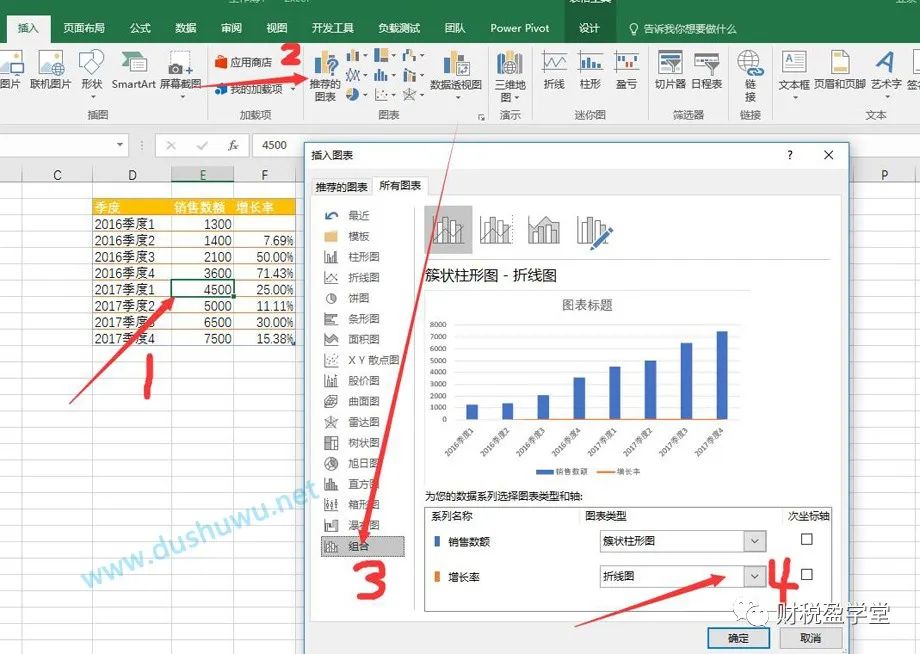Open the Name Box dropdown arrow
This screenshot has width=920, height=654.
coord(120,145)
